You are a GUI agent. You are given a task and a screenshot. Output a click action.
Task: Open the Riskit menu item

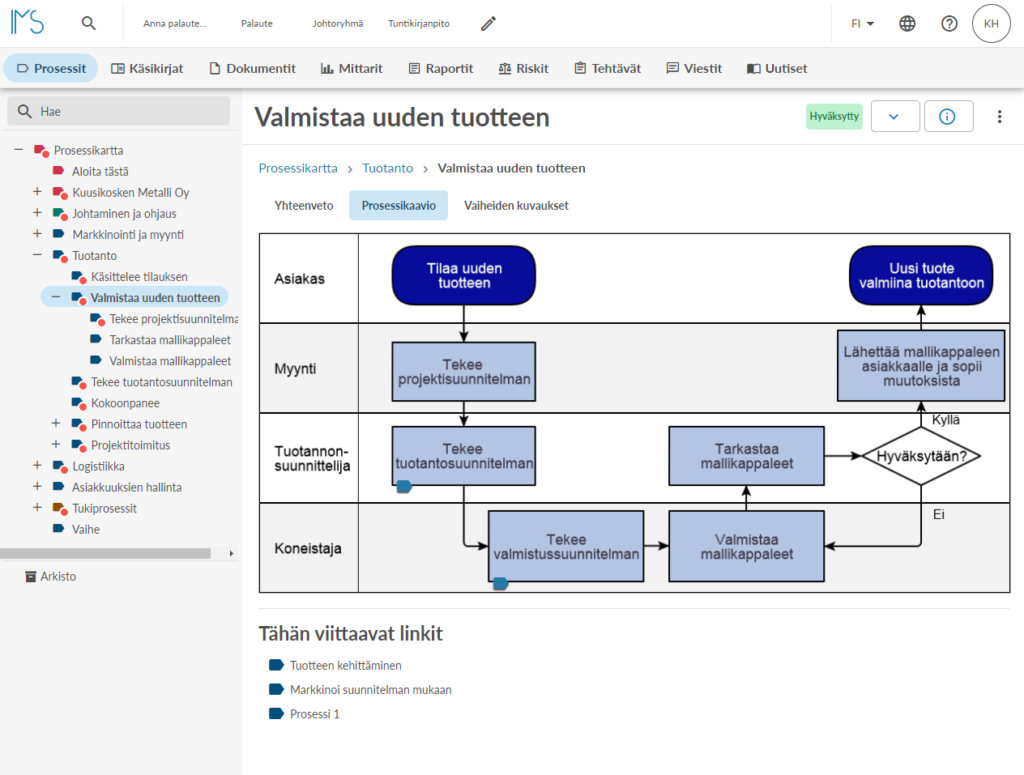pyautogui.click(x=524, y=69)
